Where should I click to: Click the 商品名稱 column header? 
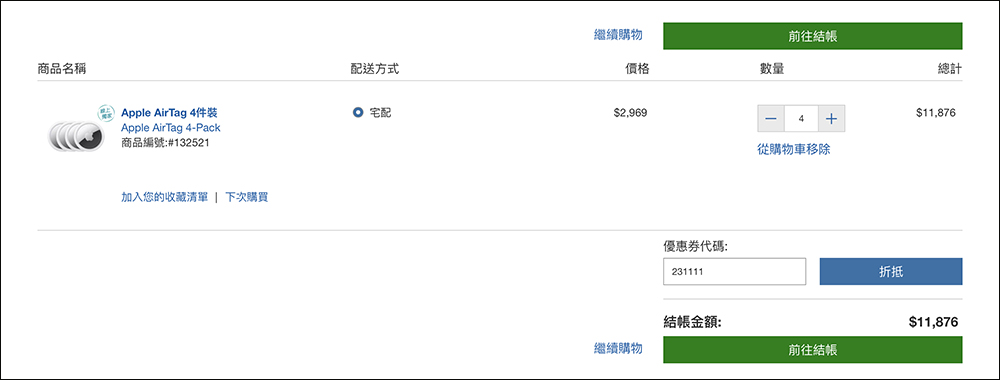pyautogui.click(x=62, y=69)
